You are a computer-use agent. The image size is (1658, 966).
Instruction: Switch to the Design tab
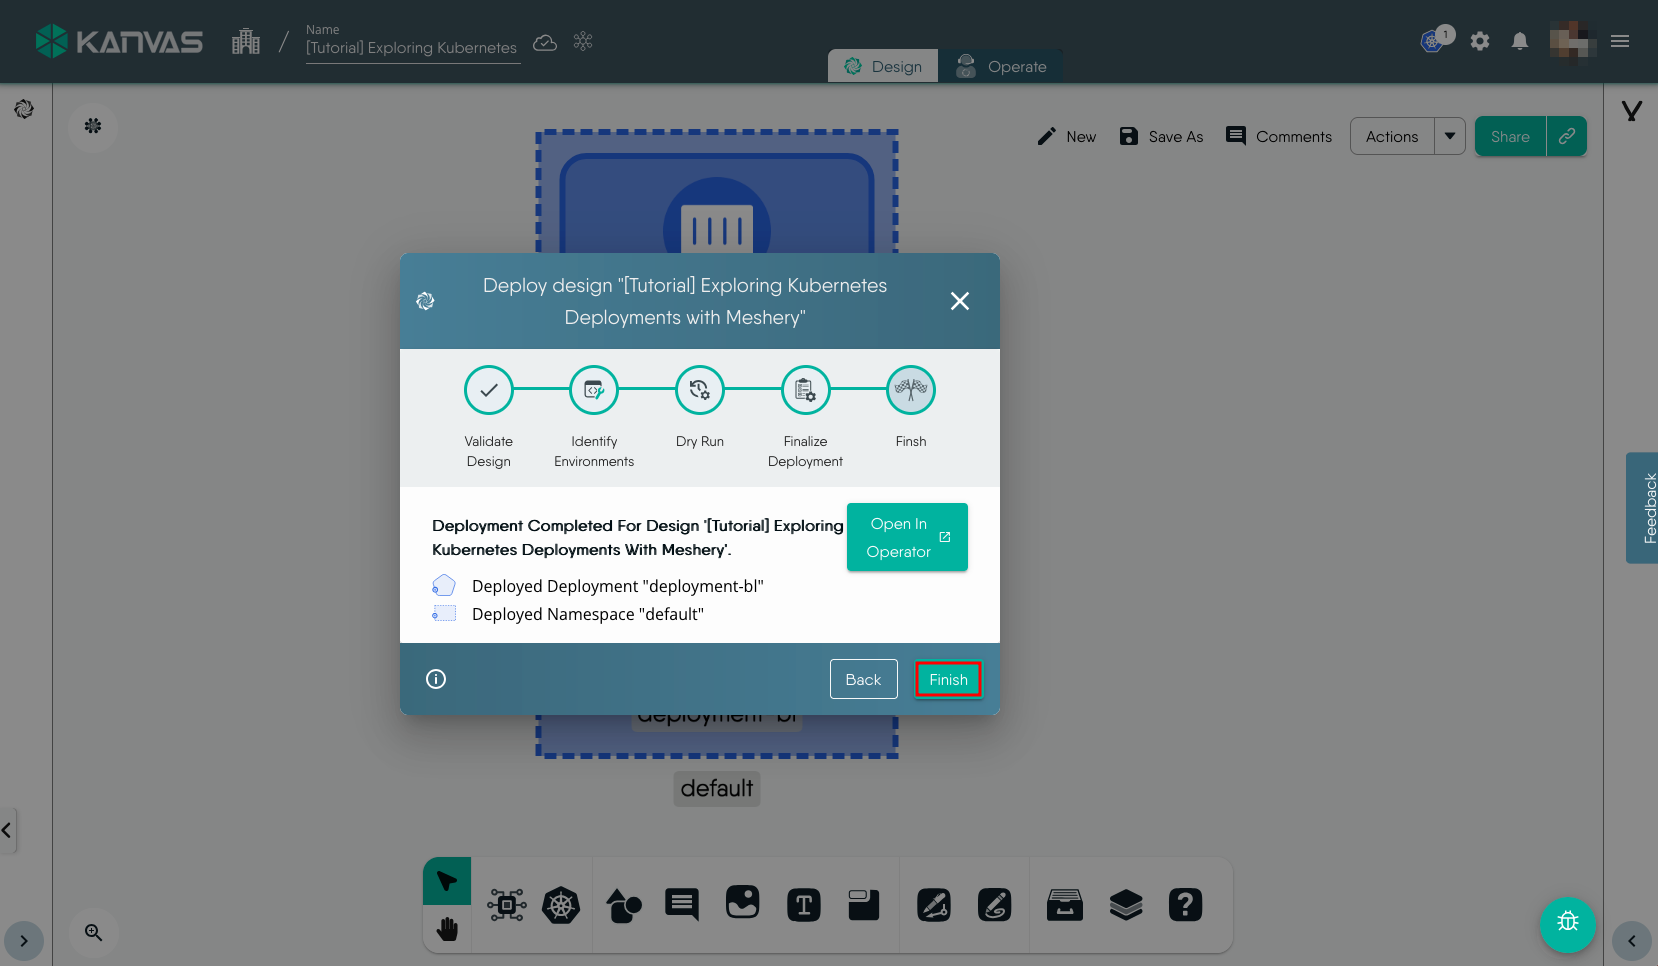click(x=883, y=66)
